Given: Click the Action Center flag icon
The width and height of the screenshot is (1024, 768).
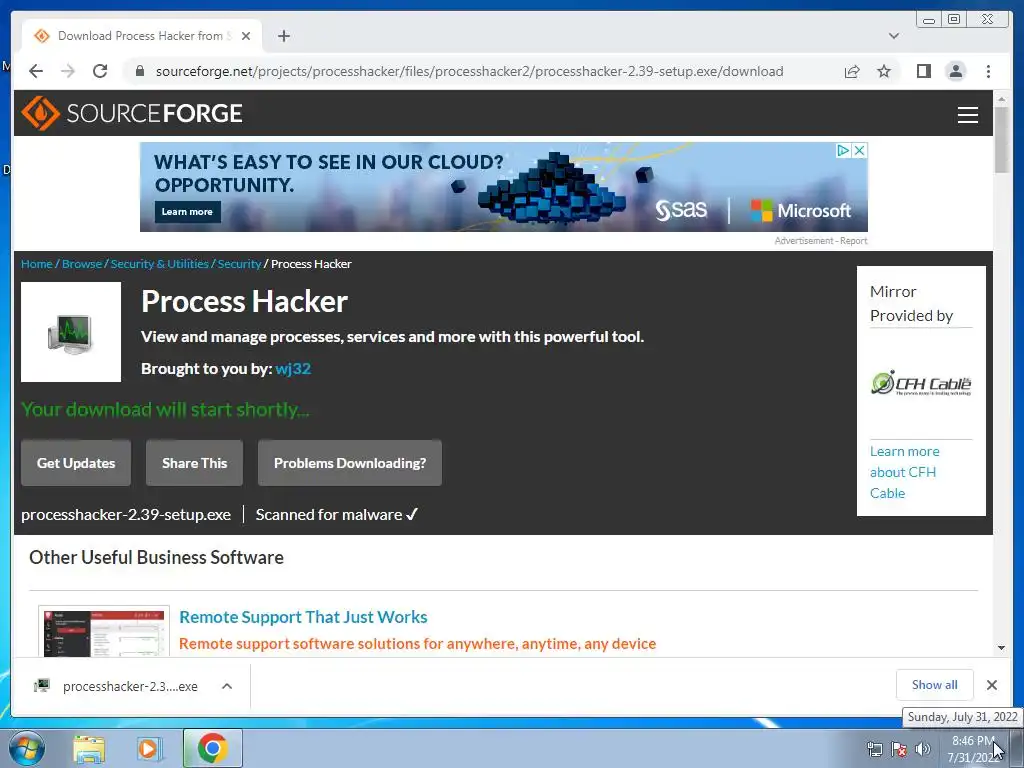Looking at the screenshot, I should (899, 749).
